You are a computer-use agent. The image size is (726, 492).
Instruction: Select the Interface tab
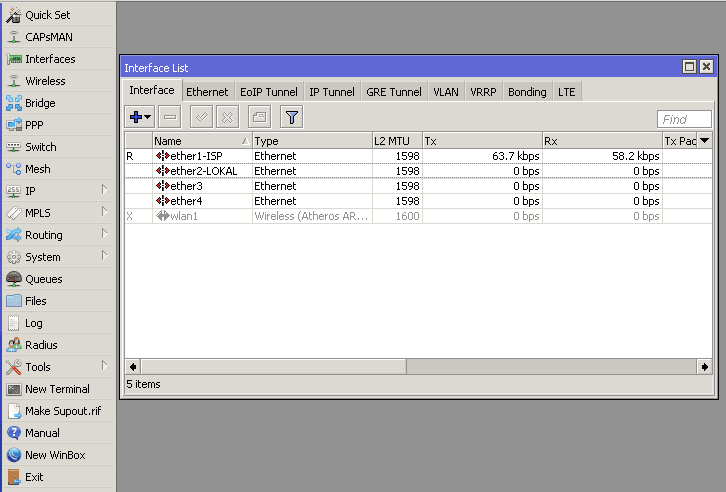152,90
